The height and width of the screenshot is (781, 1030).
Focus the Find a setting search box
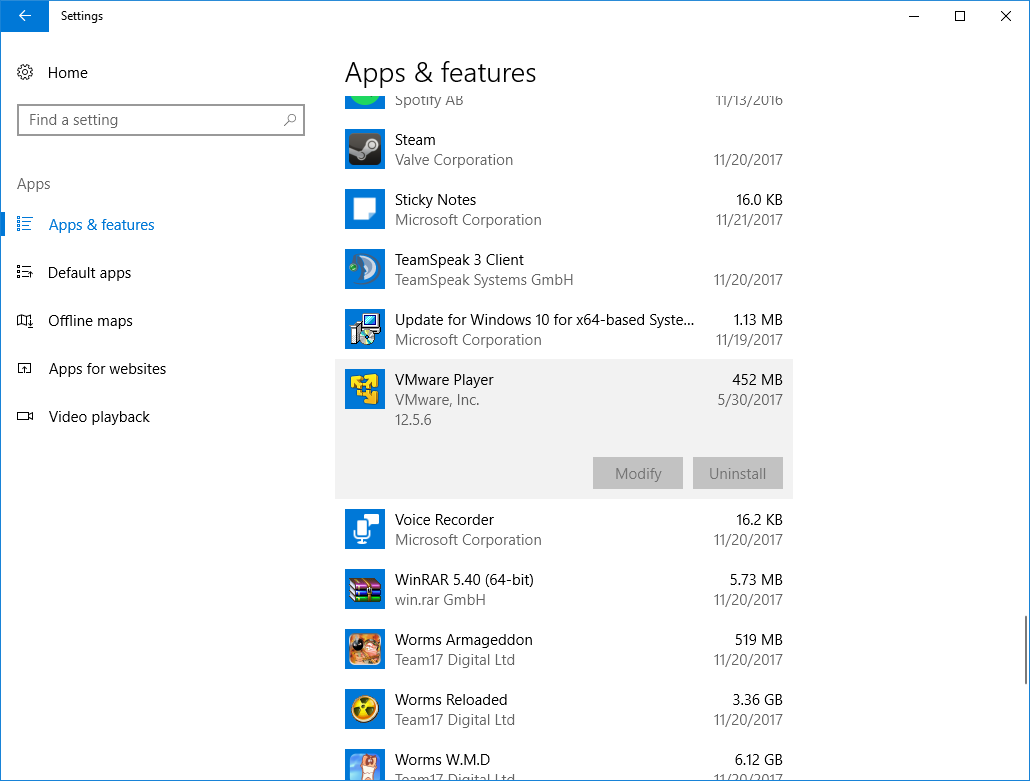click(161, 120)
